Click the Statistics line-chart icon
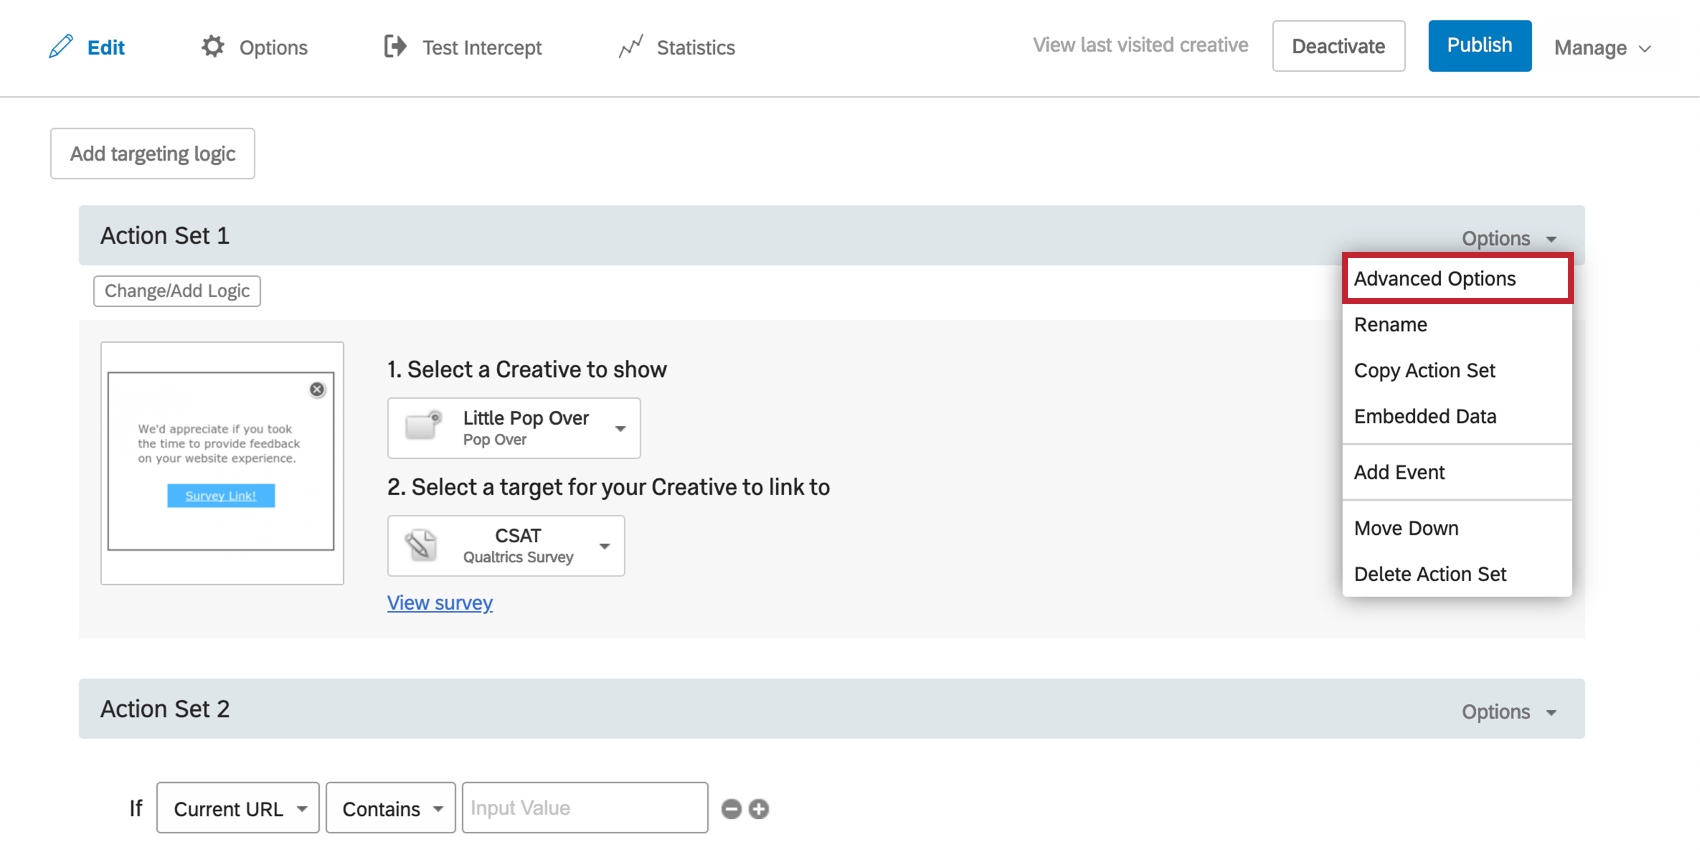 point(630,47)
